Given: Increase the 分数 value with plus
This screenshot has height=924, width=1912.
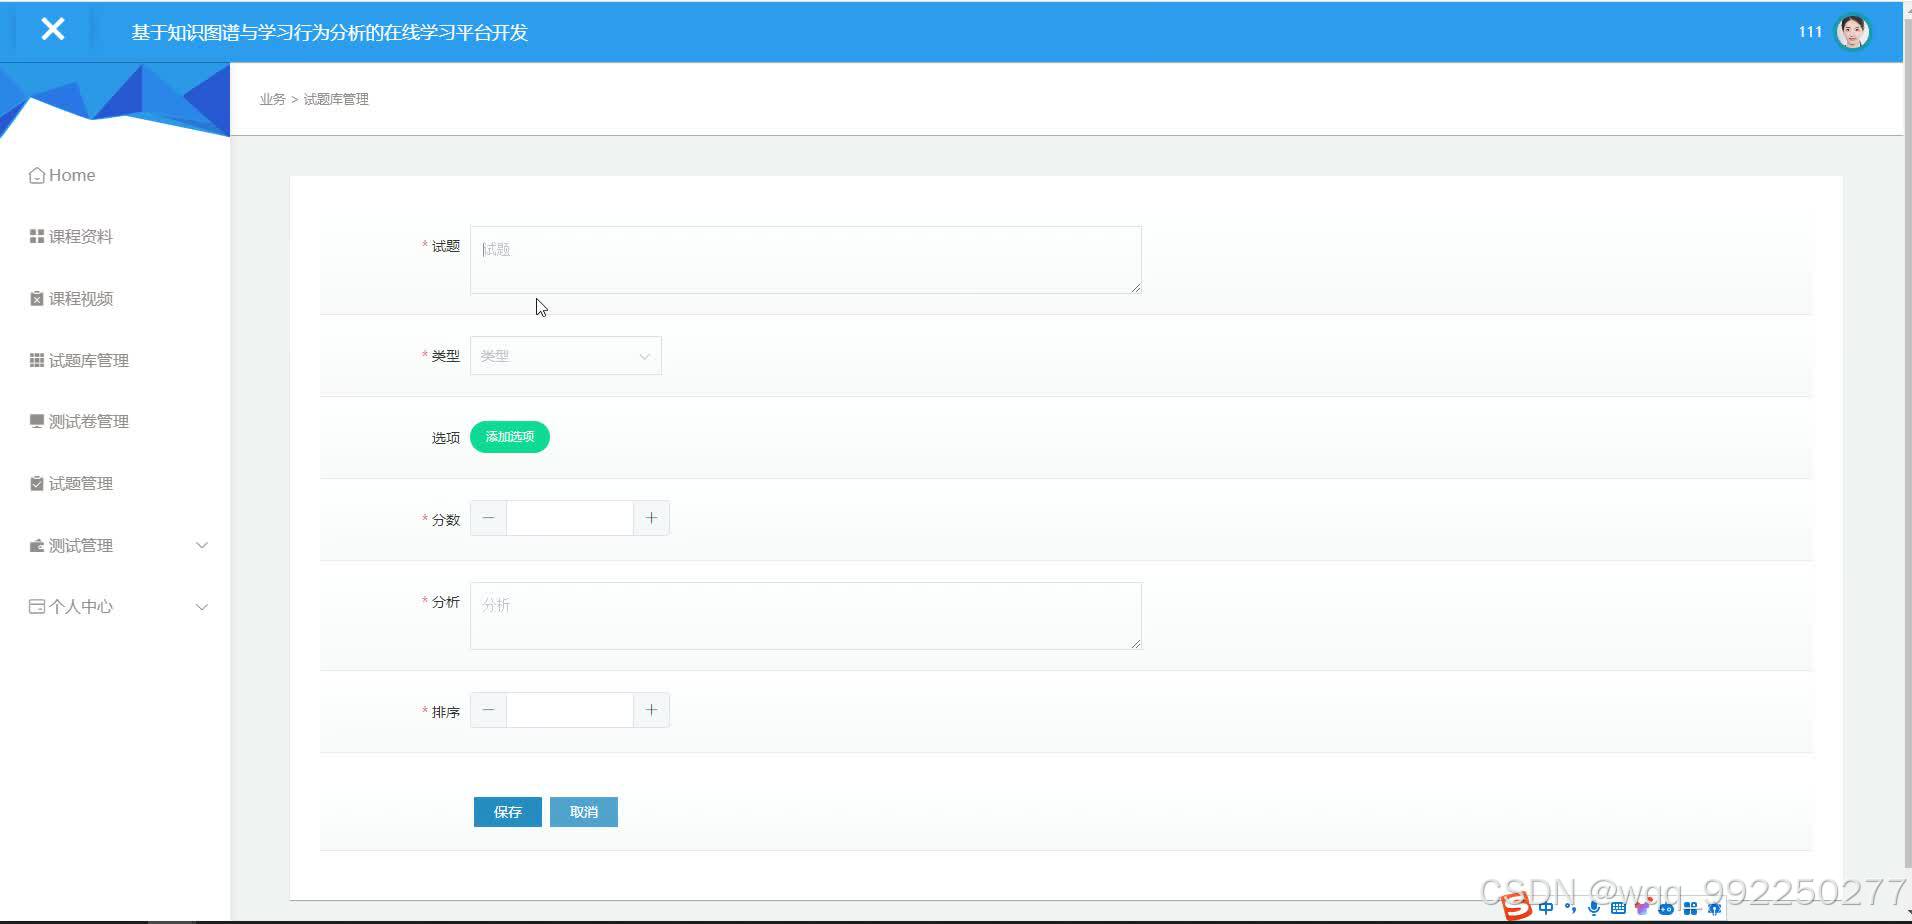Looking at the screenshot, I should pyautogui.click(x=651, y=518).
